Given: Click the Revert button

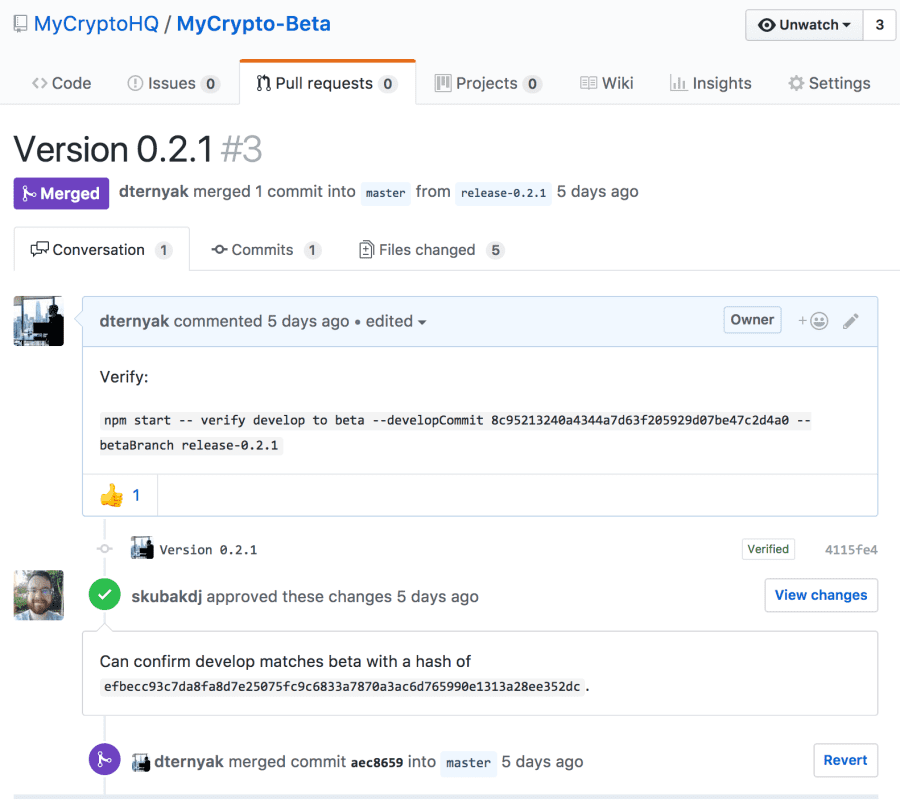Looking at the screenshot, I should [x=845, y=760].
